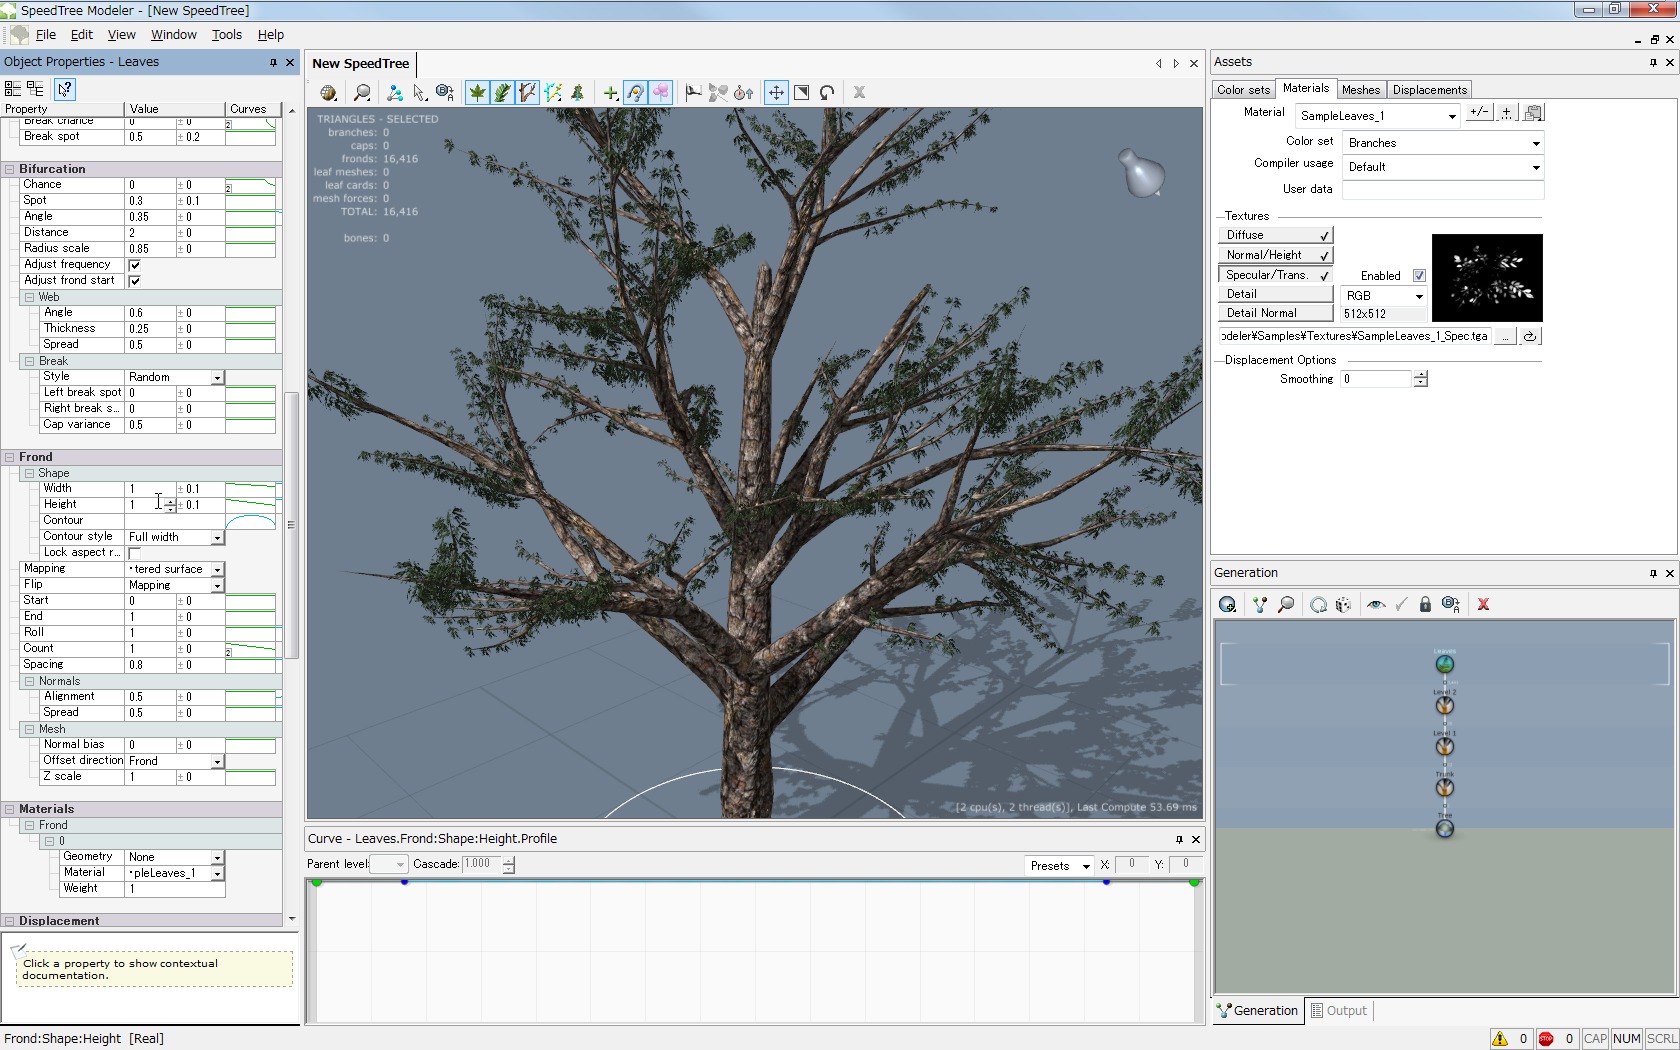Enable Lock aspect ratio checkbox
This screenshot has height=1050, width=1680.
[135, 553]
